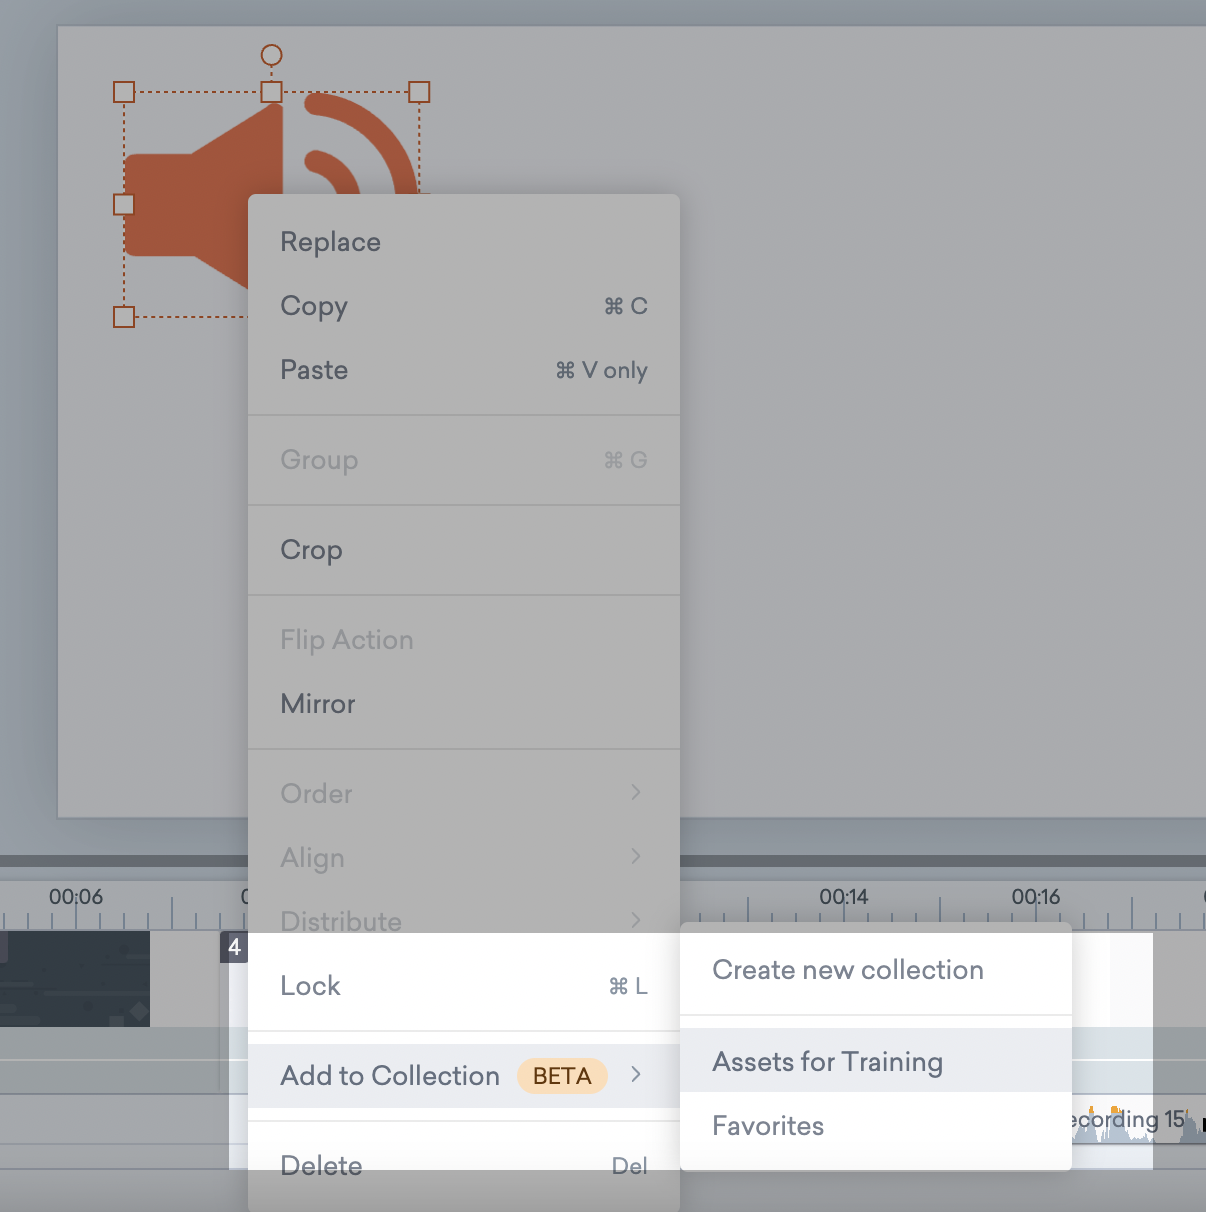Add the asset to Favorites collection
Image resolution: width=1206 pixels, height=1212 pixels.
(768, 1126)
